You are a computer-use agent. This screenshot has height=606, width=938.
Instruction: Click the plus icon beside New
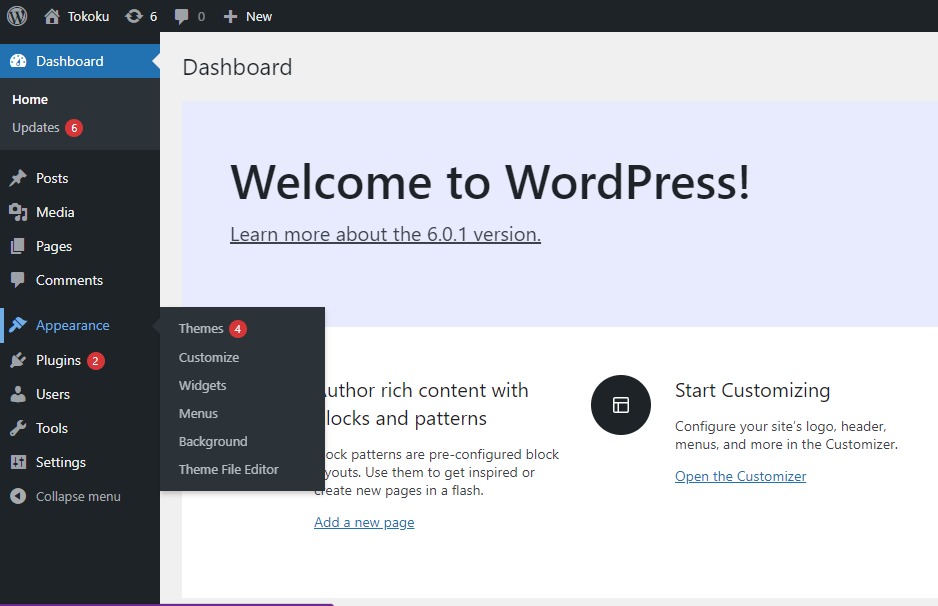coord(230,17)
